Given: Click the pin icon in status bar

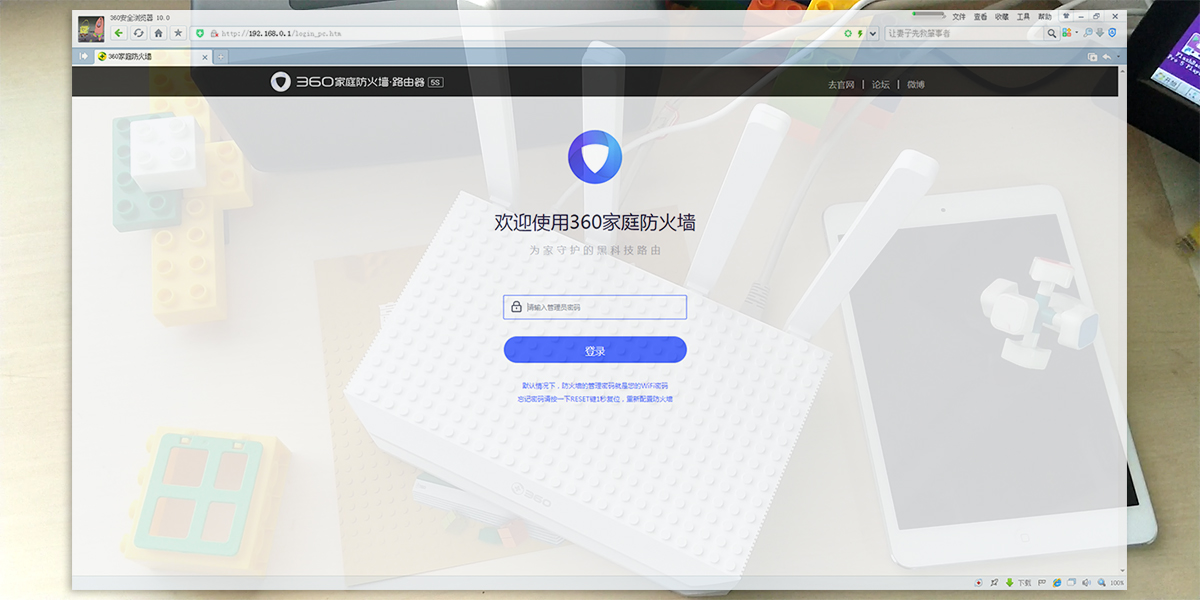Looking at the screenshot, I should 994,582.
